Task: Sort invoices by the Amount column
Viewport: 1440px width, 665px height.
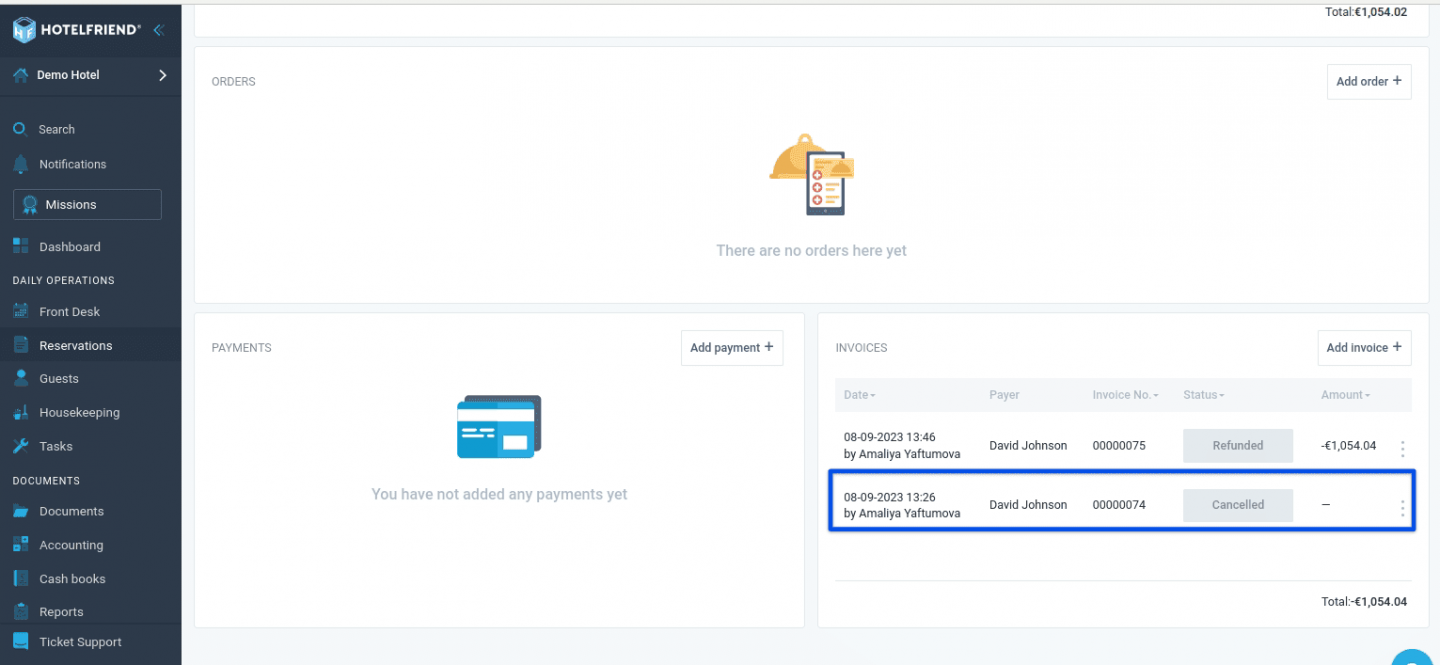Action: click(x=1345, y=395)
